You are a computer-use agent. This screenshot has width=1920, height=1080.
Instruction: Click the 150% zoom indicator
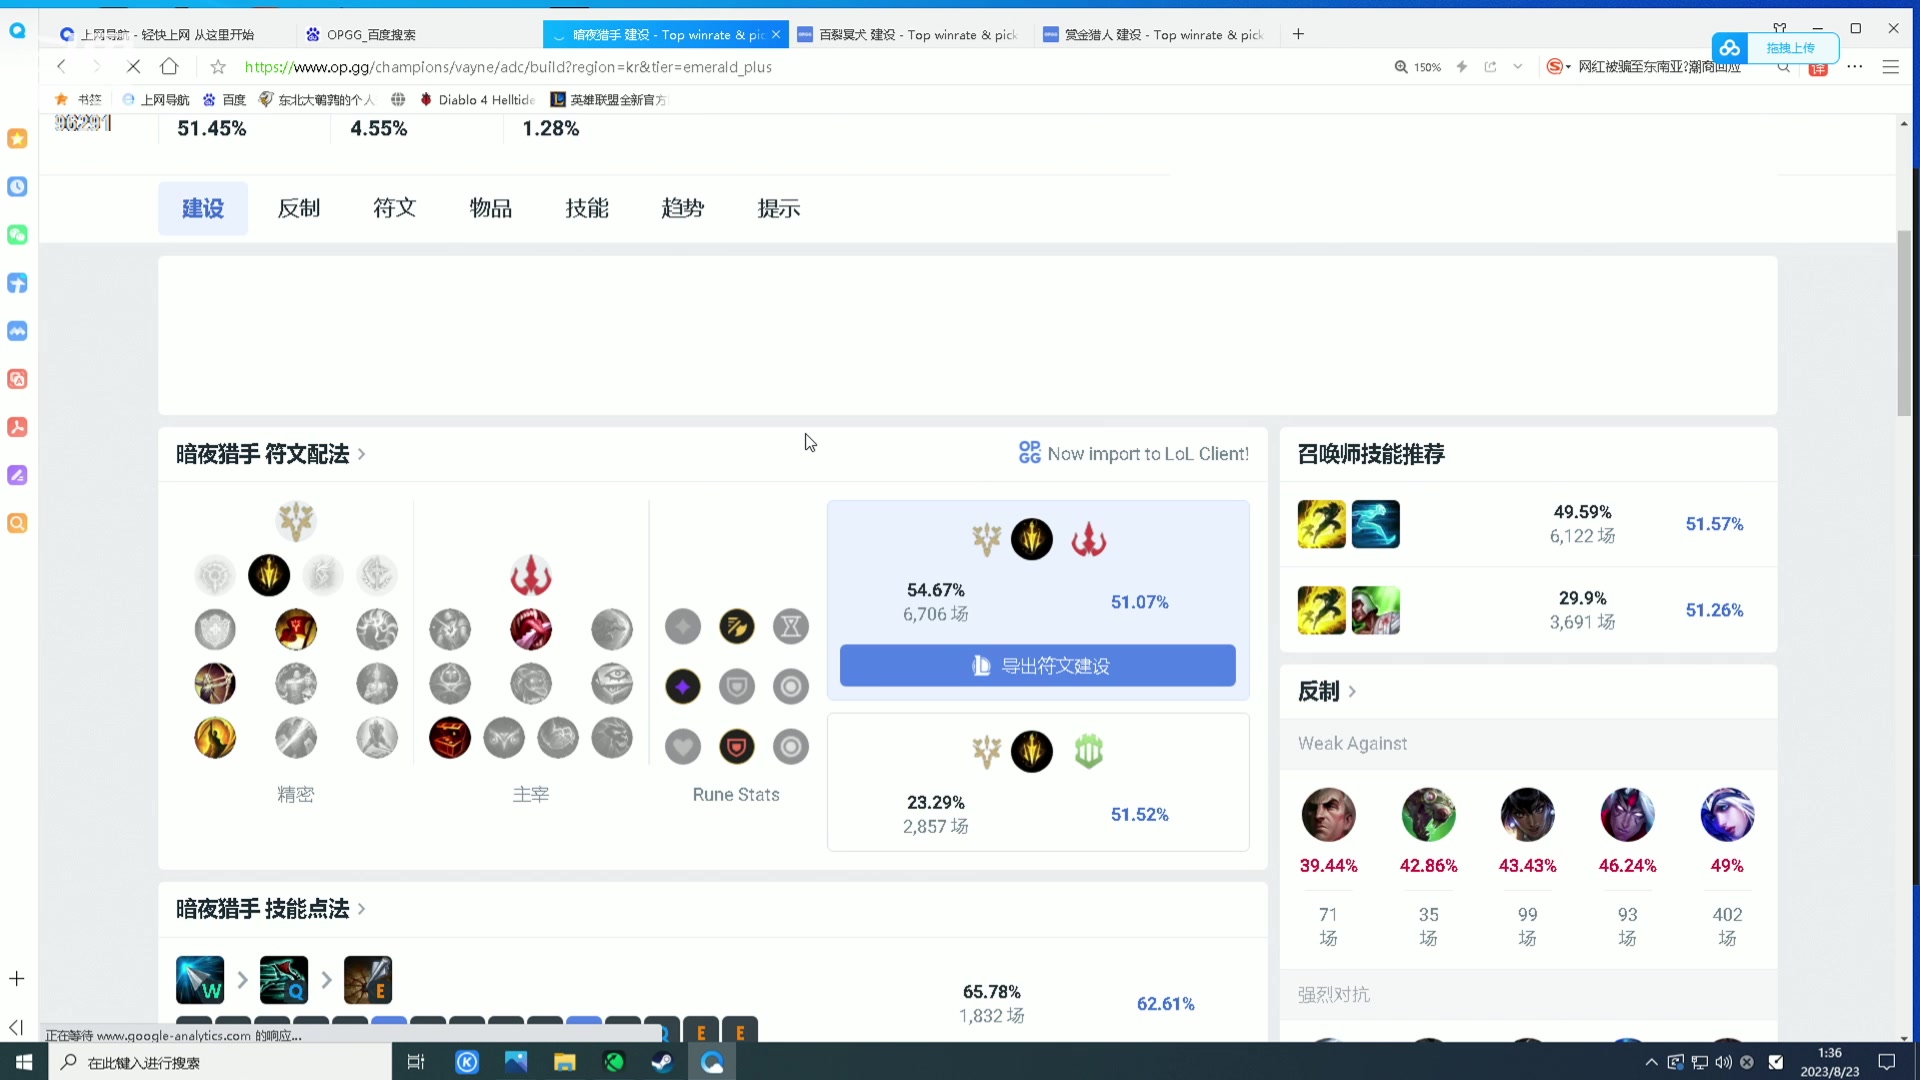click(x=1418, y=67)
